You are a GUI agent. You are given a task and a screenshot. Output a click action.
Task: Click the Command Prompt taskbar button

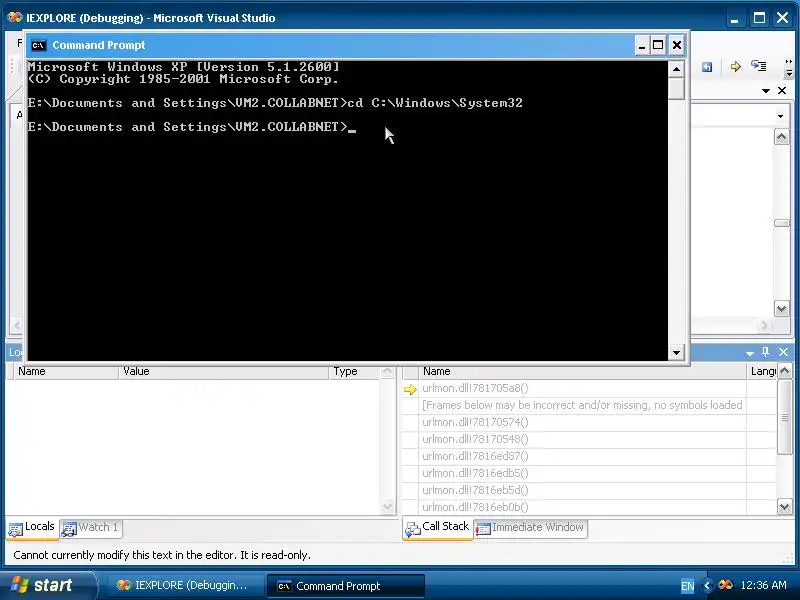point(345,586)
